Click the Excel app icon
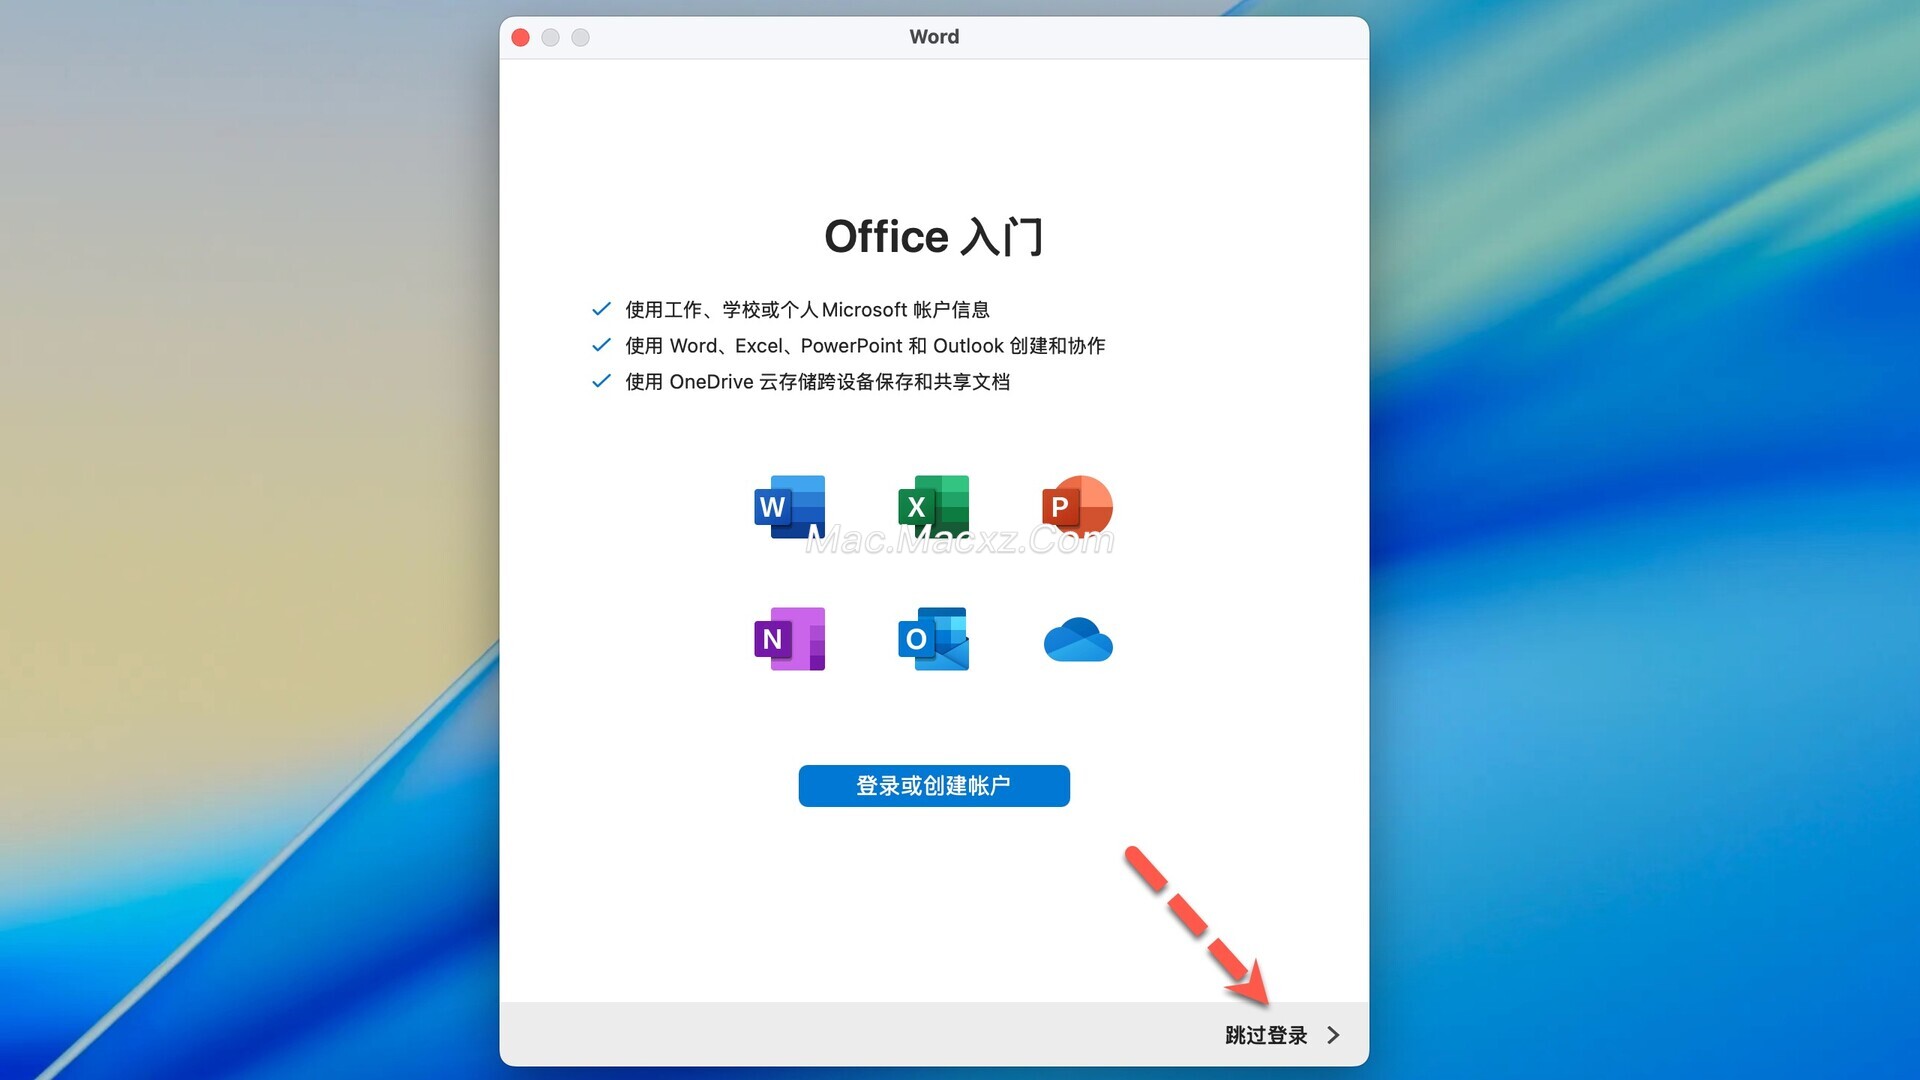 pos(933,507)
